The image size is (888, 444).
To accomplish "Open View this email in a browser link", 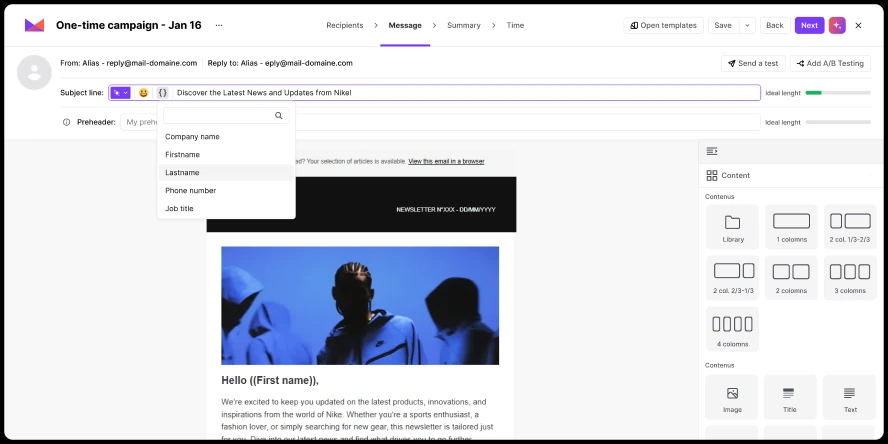I will [446, 161].
